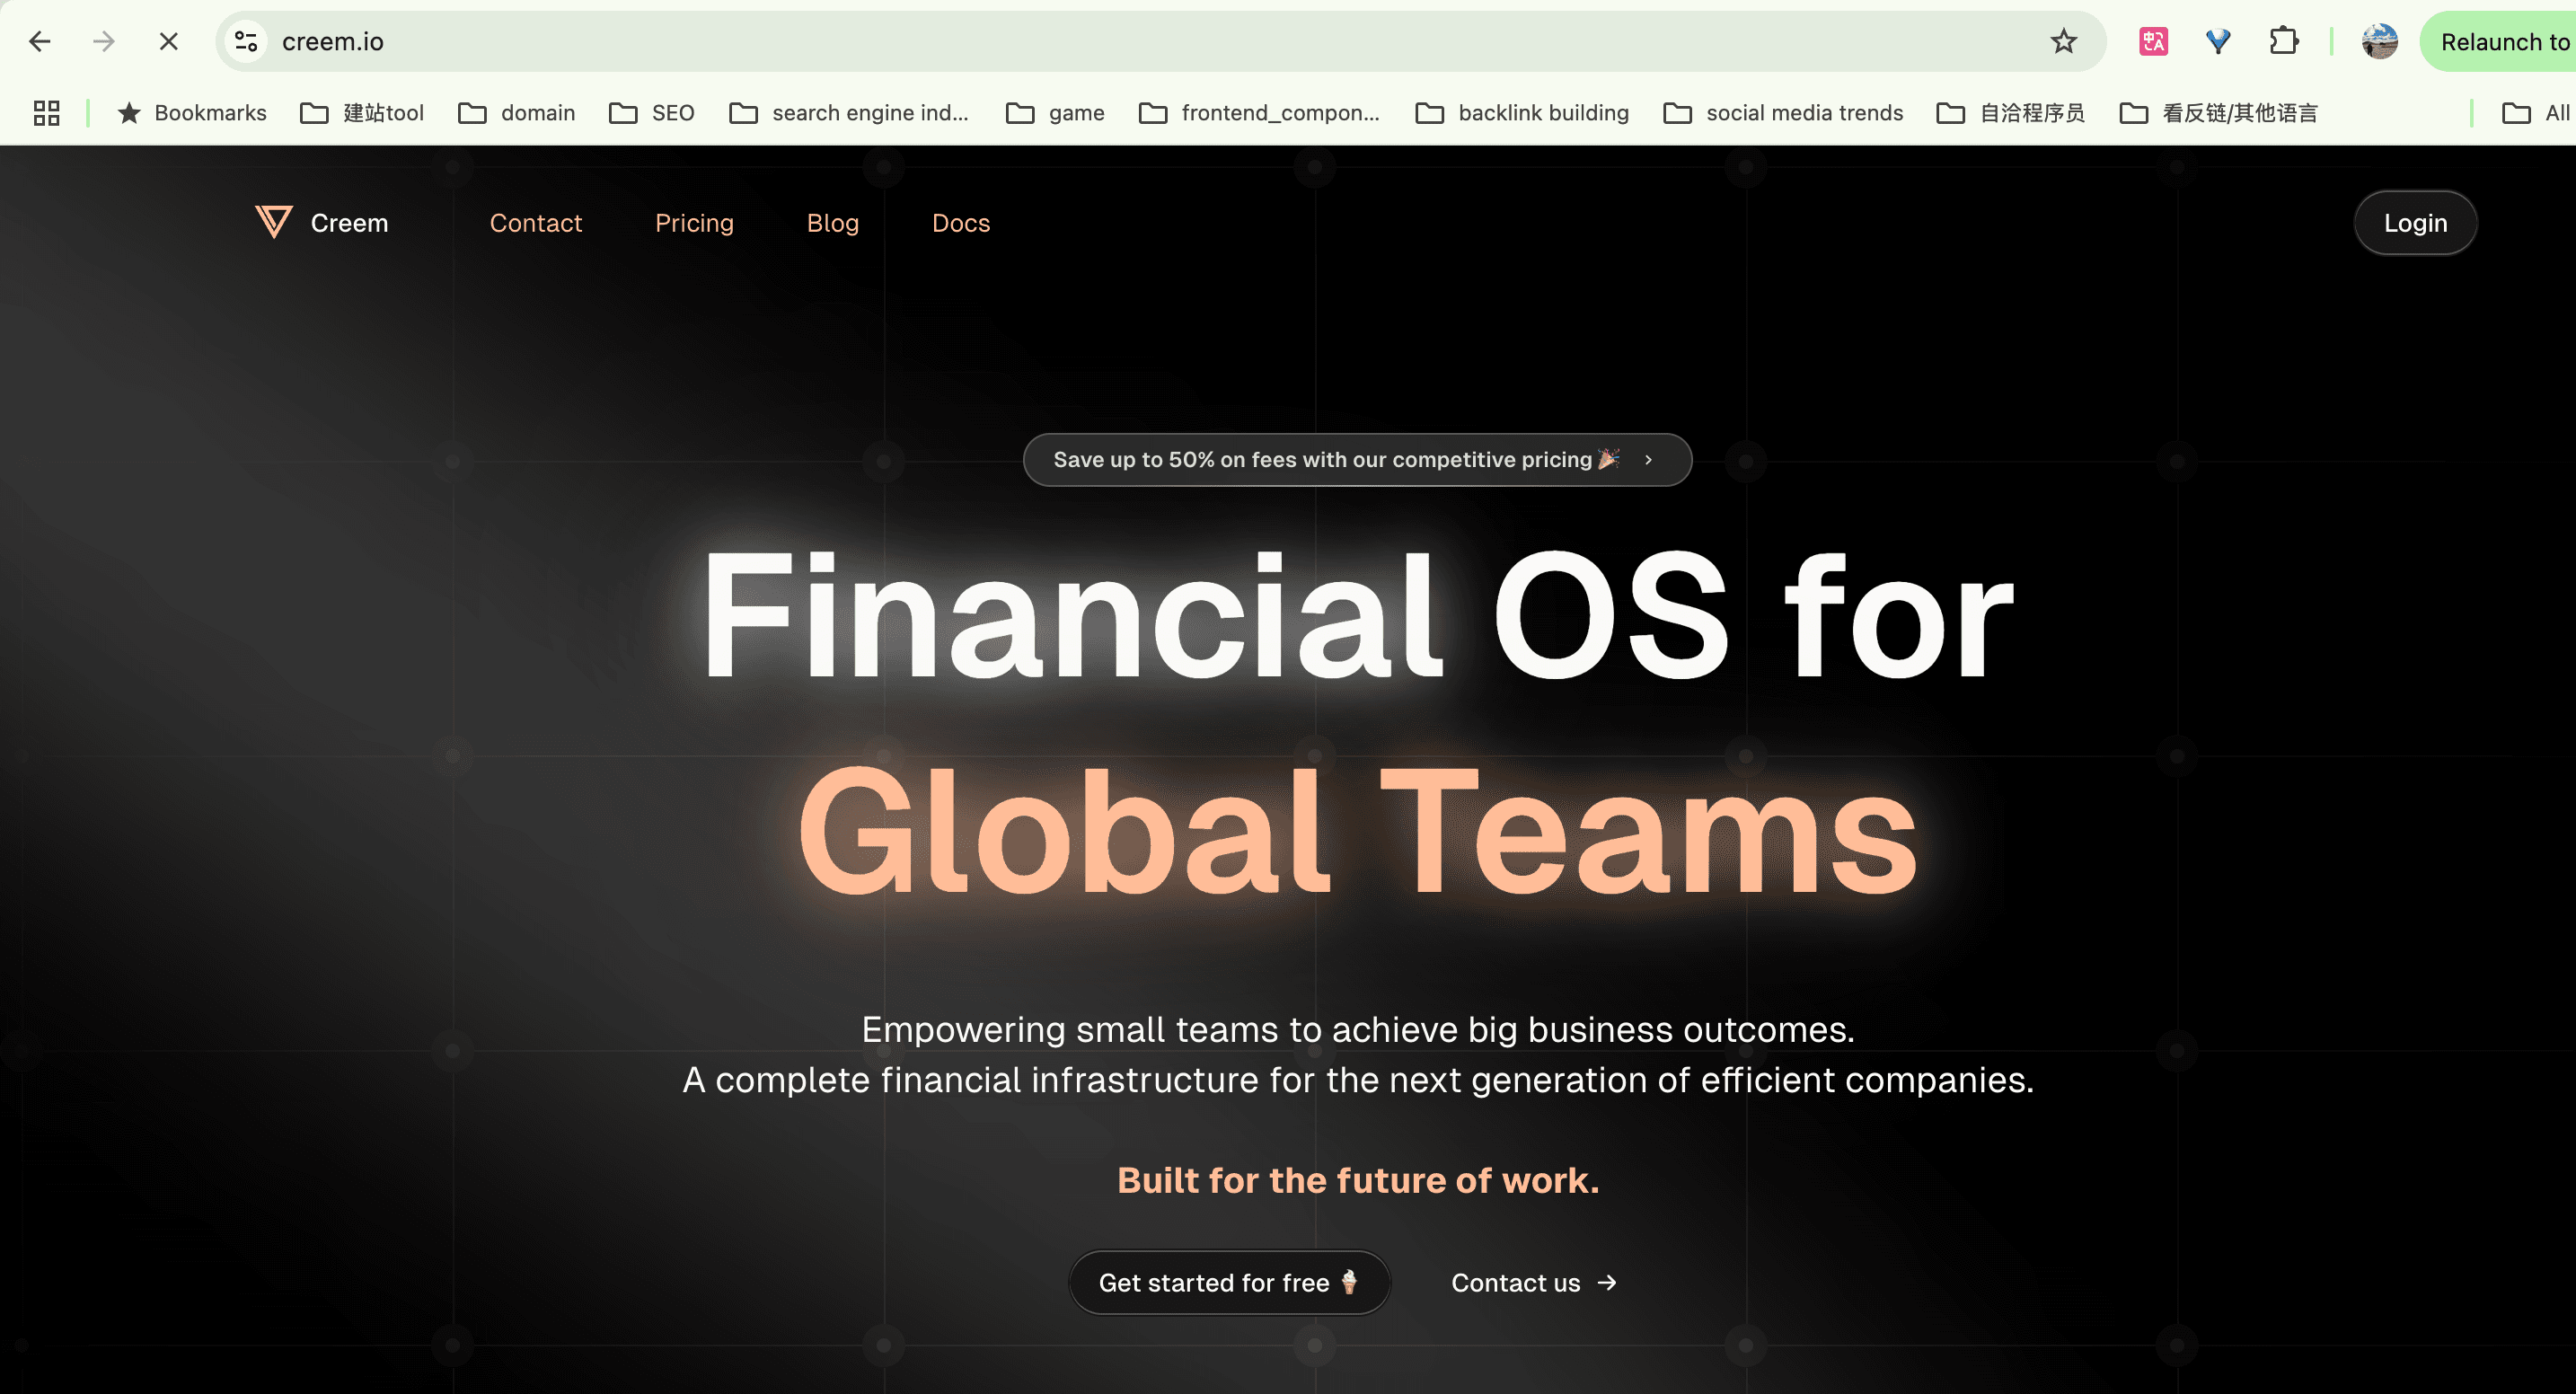Click the Creem triangle logo
This screenshot has height=1394, width=2576.
pos(273,222)
